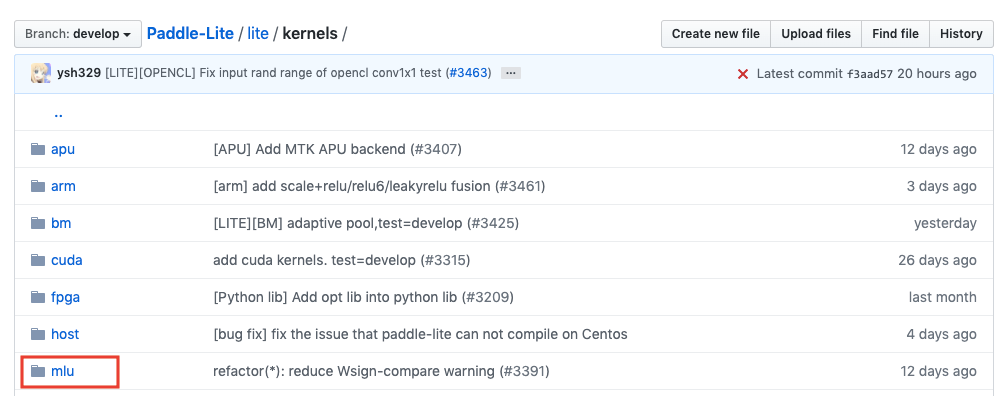This screenshot has width=1005, height=396.
Task: Click the '20 hours ago' commit timestamp
Action: [937, 74]
